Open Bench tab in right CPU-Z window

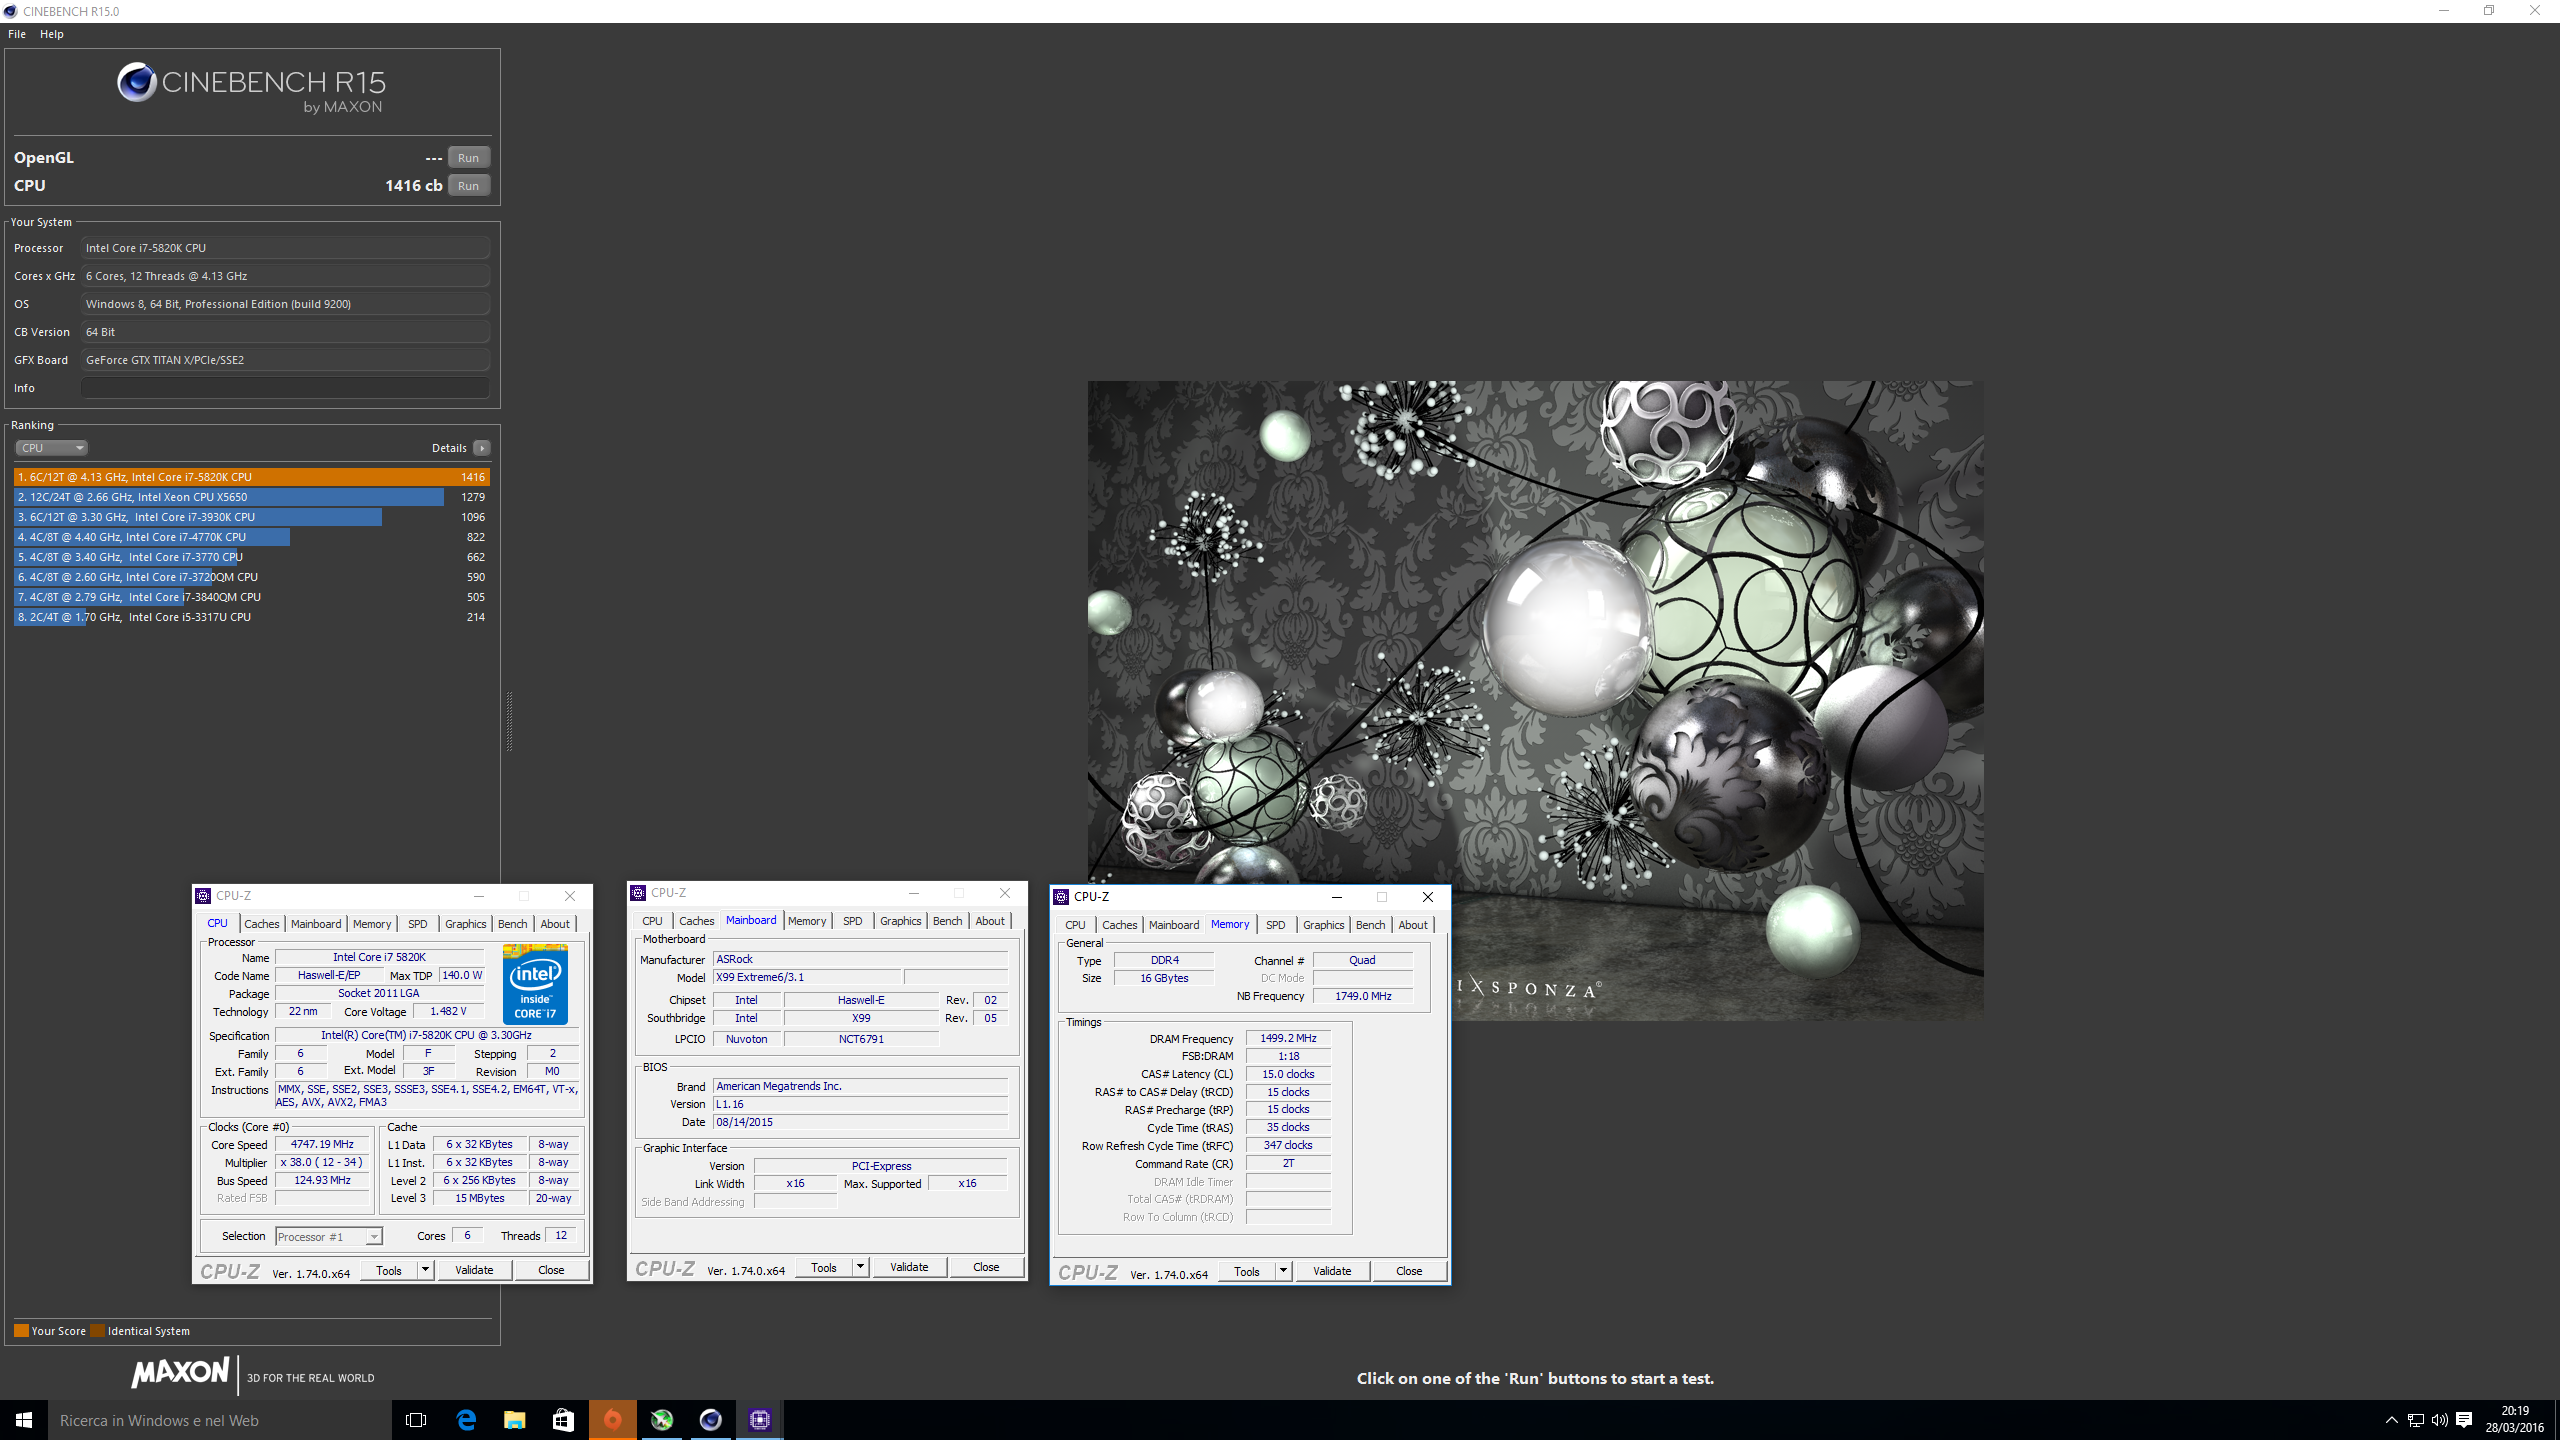pyautogui.click(x=1371, y=925)
